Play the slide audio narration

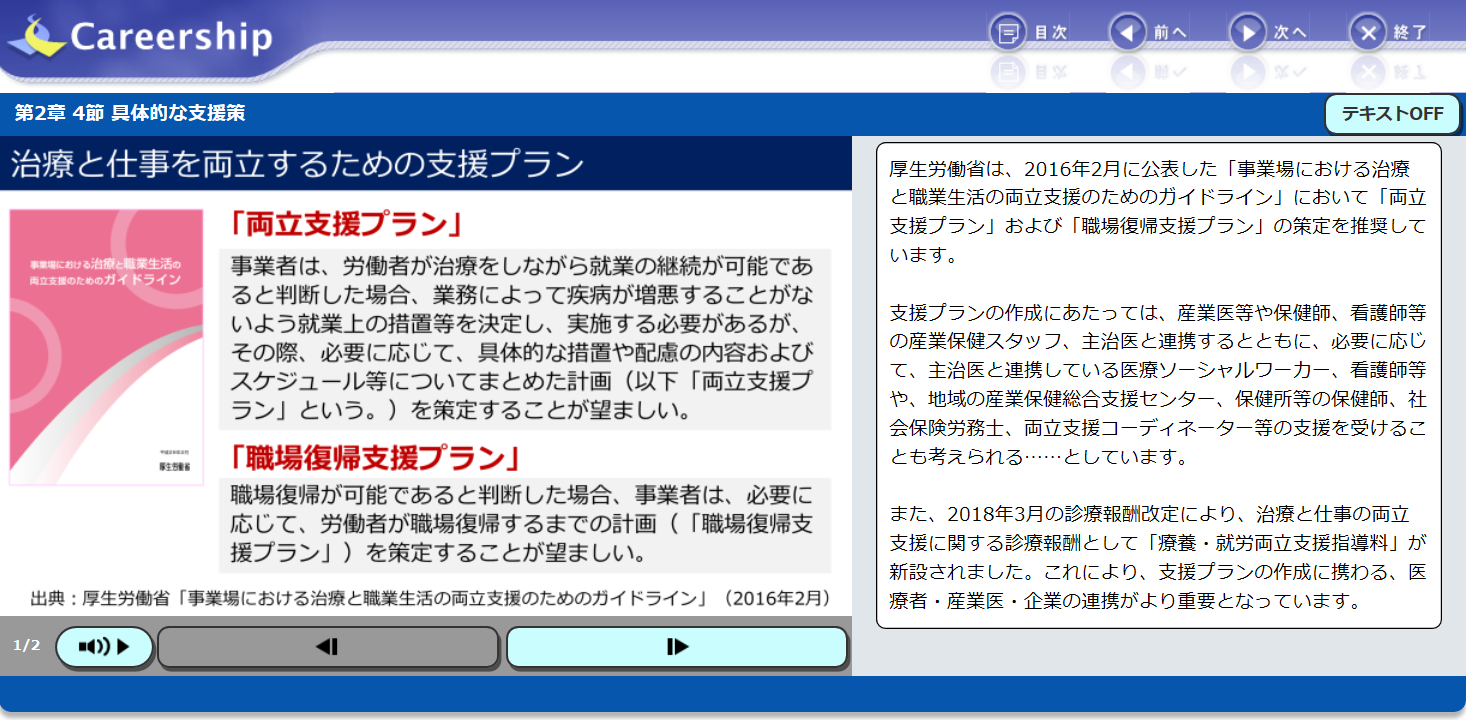click(x=104, y=647)
